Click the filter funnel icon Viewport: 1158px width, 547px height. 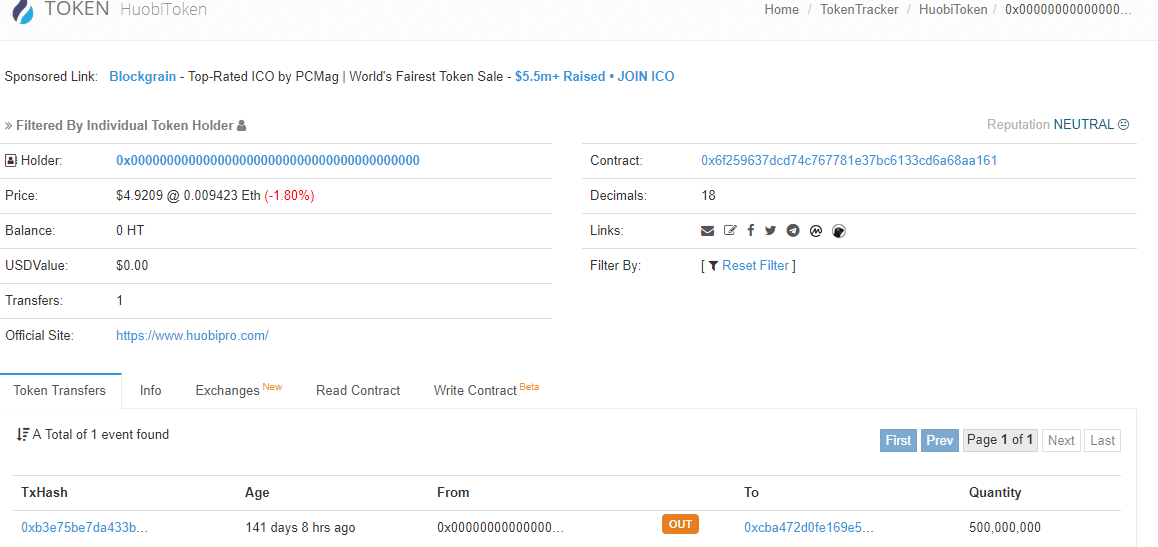click(713, 266)
